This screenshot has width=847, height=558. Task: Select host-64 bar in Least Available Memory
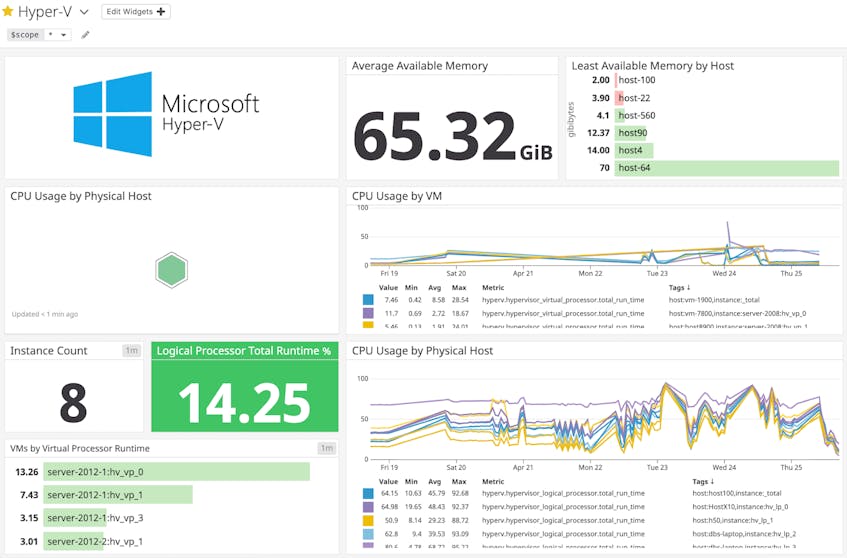[x=727, y=168]
